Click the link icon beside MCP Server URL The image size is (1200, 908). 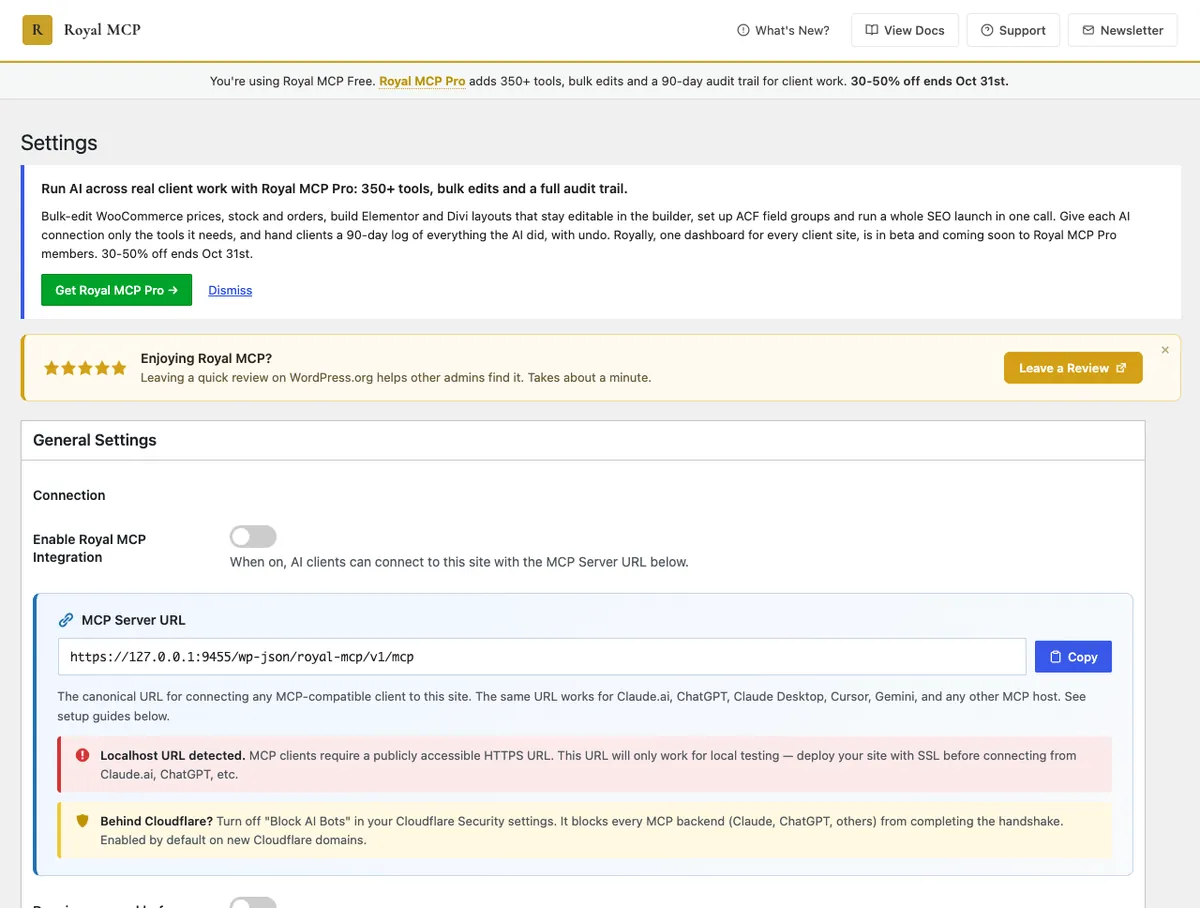click(66, 620)
